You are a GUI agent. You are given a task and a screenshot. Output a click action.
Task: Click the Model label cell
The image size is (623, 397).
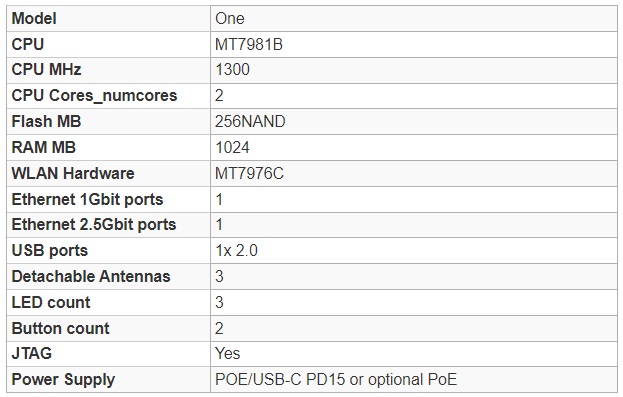[x=108, y=19]
